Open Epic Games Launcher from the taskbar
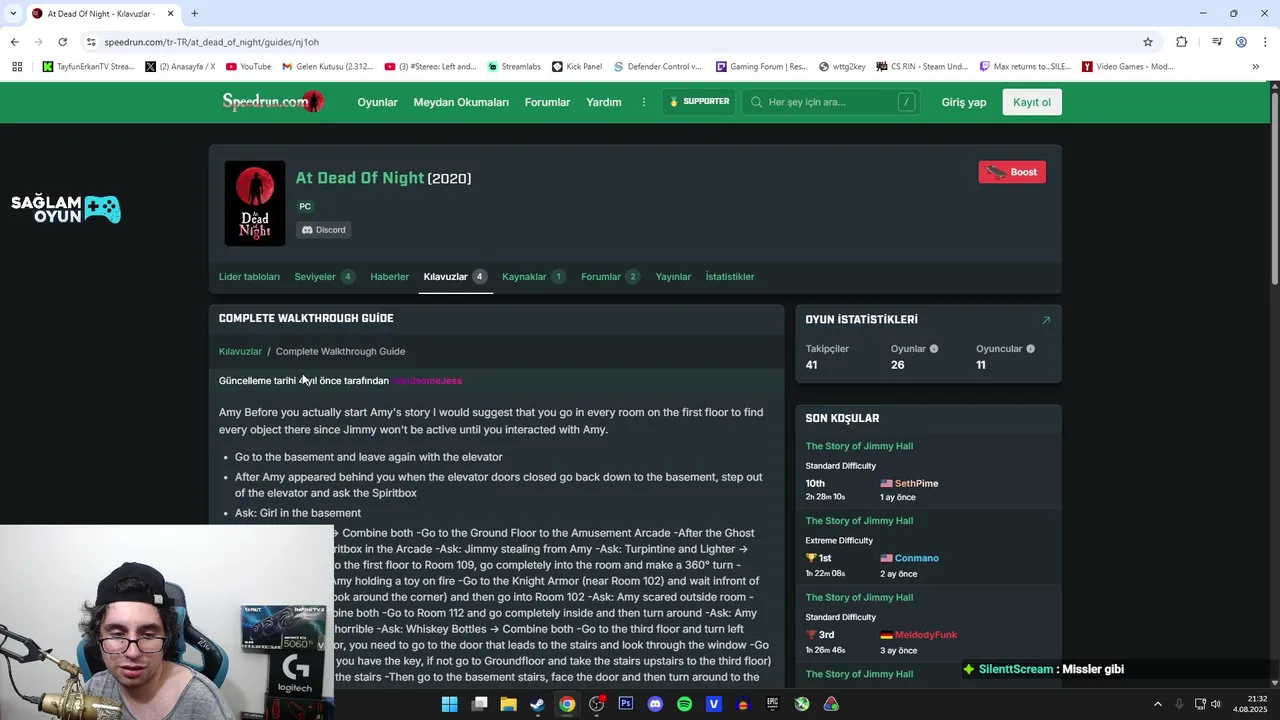1280x720 pixels. click(773, 704)
